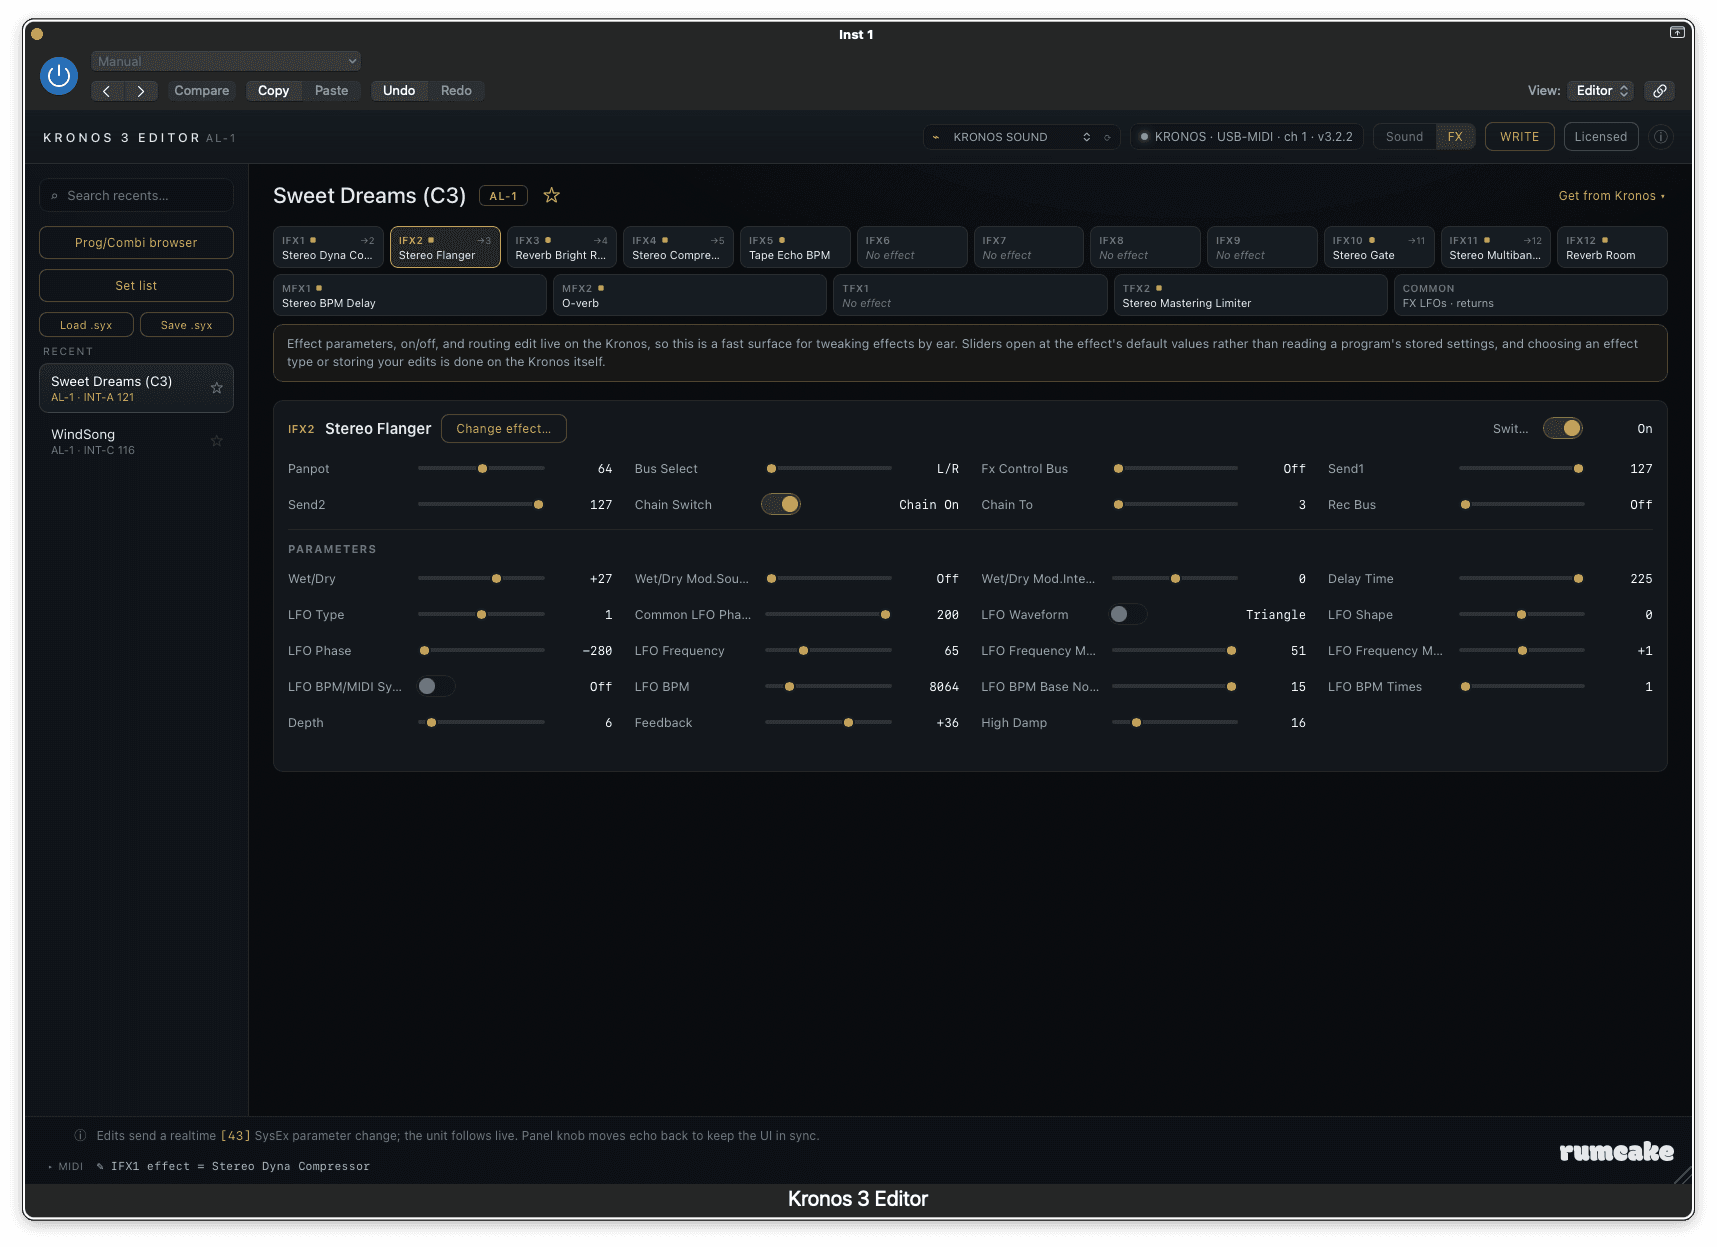Adjust the Wet/Dry slider
Screen dimensions: 1717x1247
481,578
